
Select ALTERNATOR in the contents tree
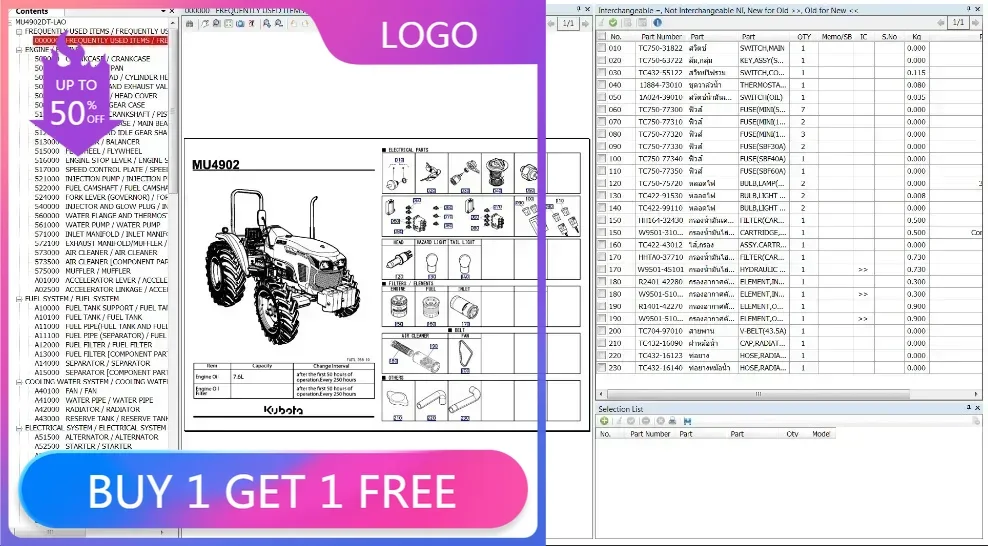coord(96,437)
